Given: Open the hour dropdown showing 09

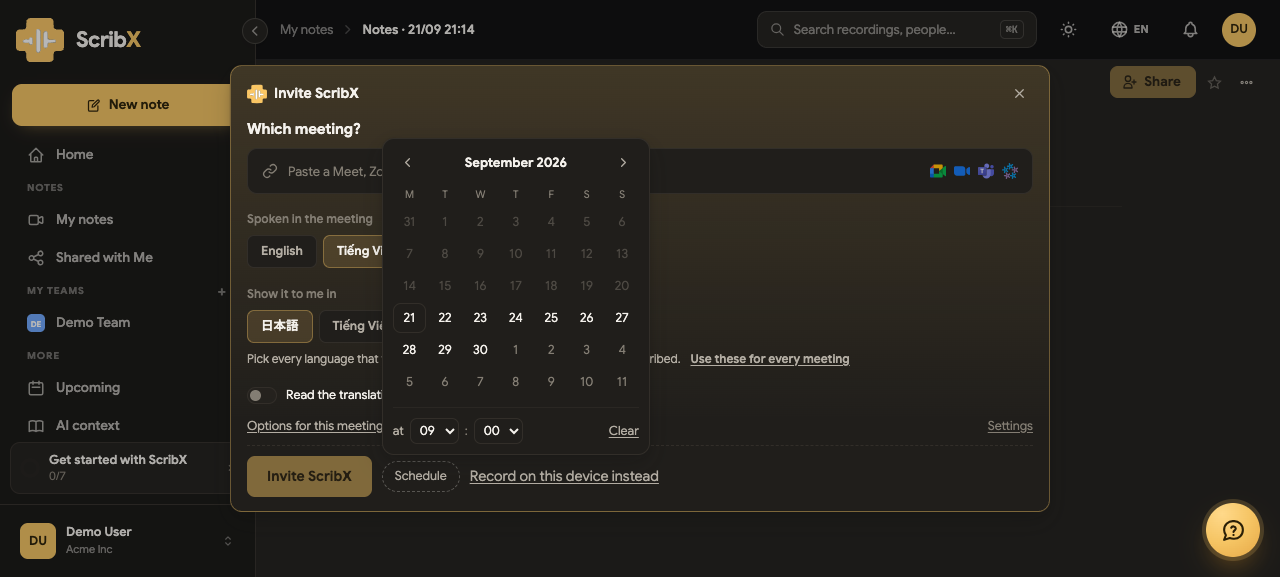Looking at the screenshot, I should point(434,431).
